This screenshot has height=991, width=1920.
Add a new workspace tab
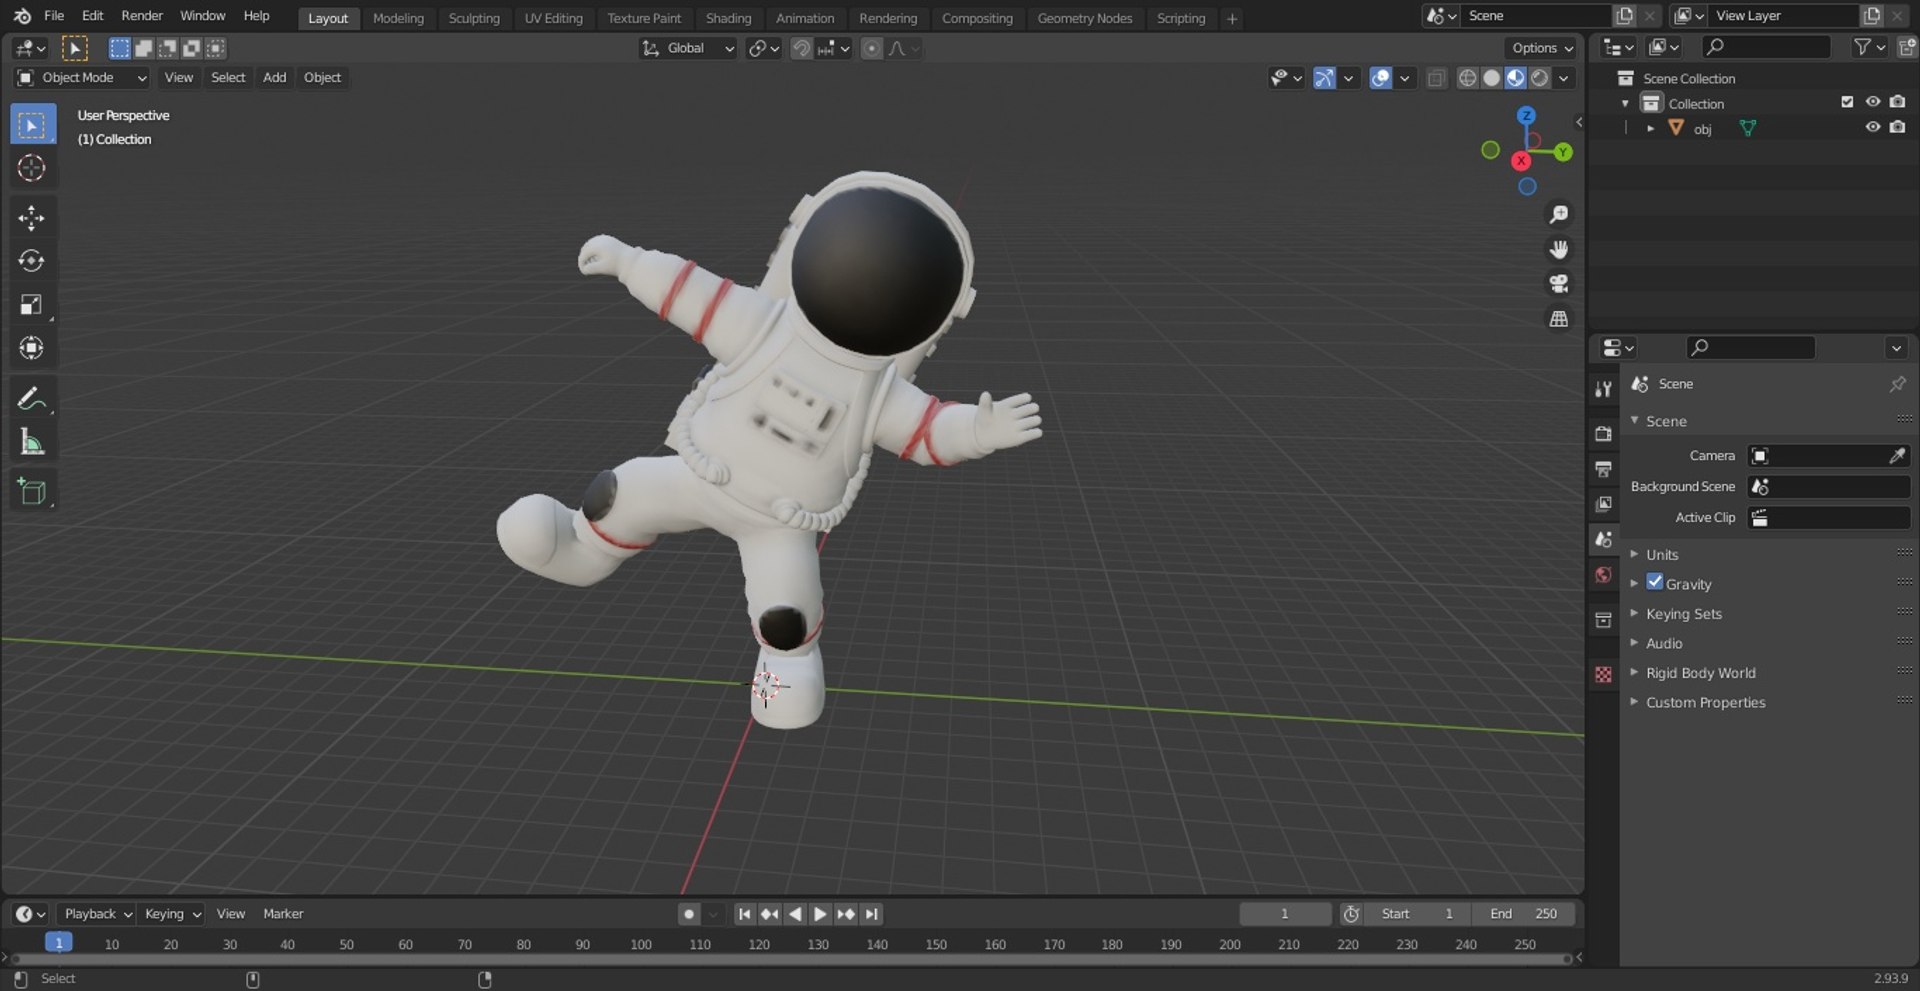click(1232, 18)
